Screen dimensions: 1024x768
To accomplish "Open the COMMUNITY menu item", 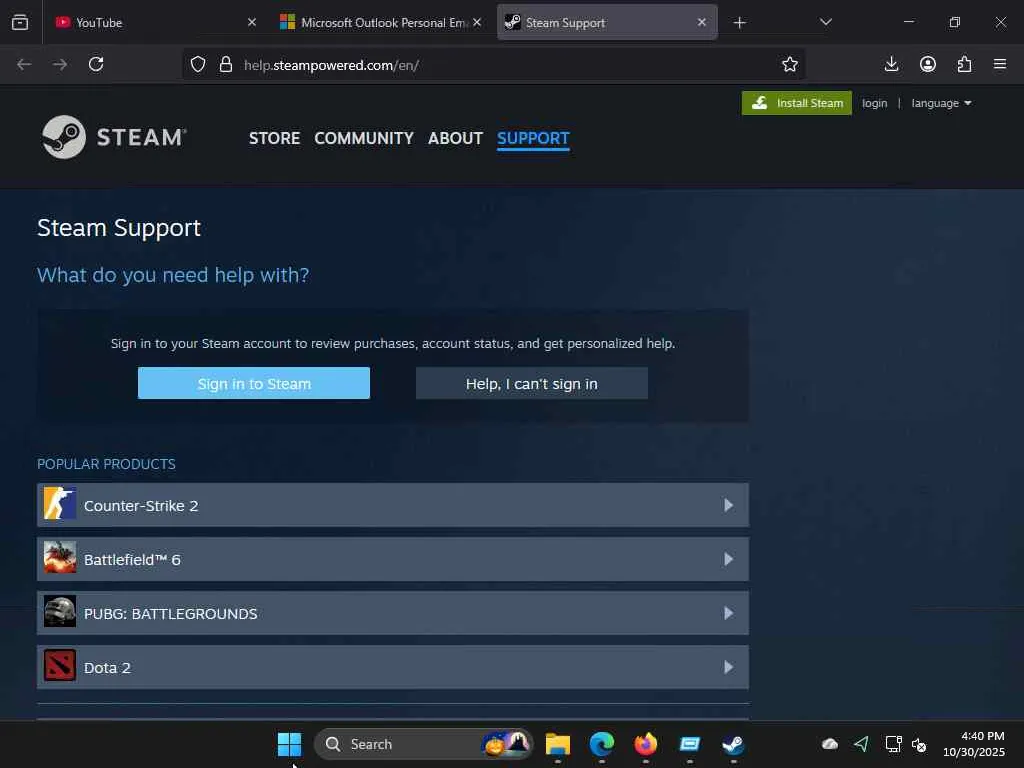I will (x=364, y=138).
